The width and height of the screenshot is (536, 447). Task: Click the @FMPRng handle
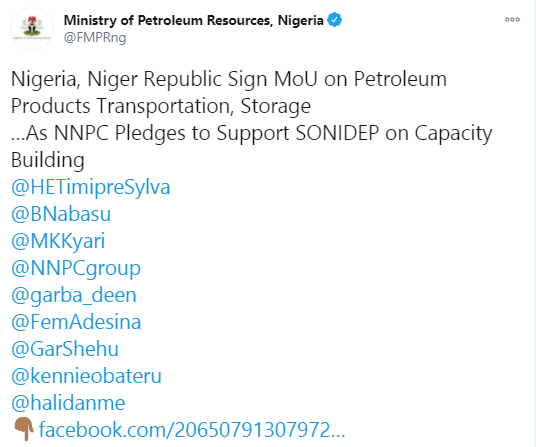[95, 37]
